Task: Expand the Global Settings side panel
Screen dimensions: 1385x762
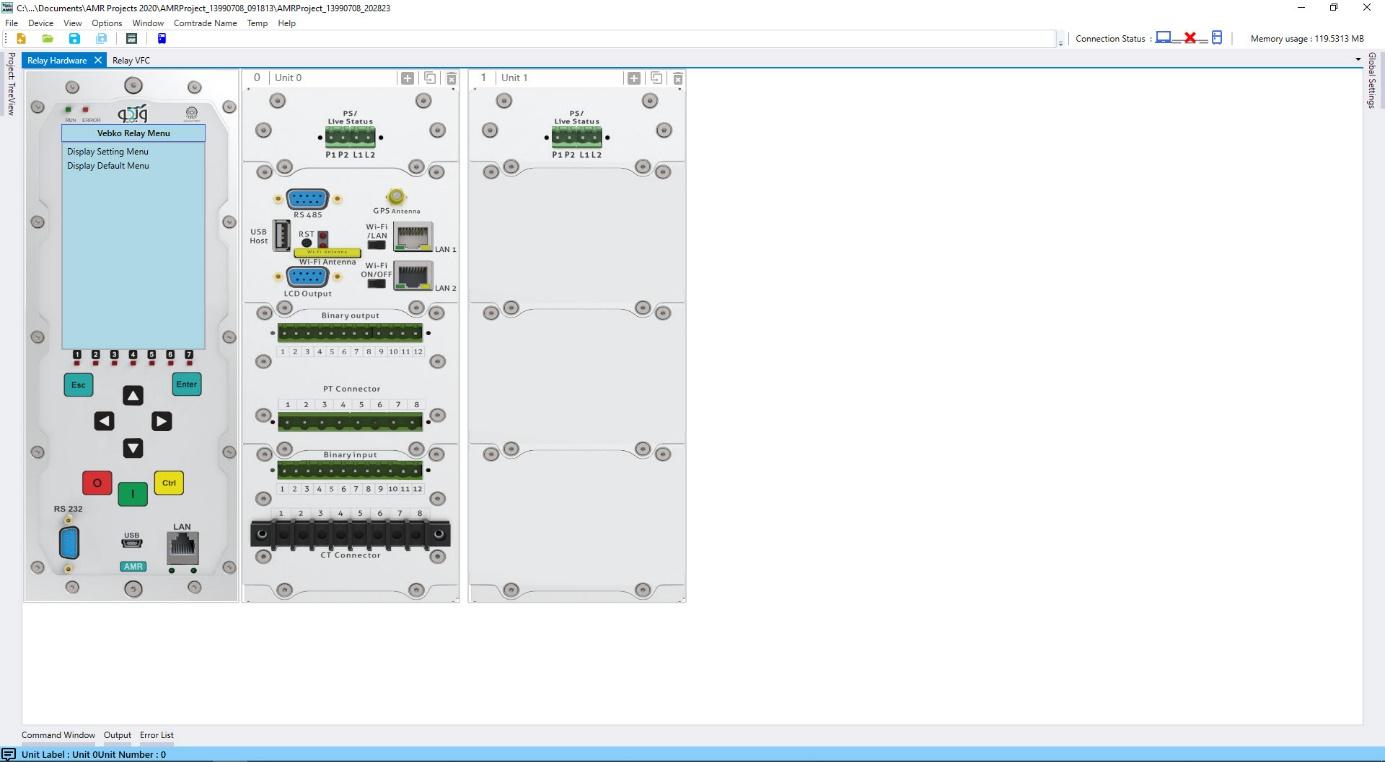Action: (x=1372, y=80)
